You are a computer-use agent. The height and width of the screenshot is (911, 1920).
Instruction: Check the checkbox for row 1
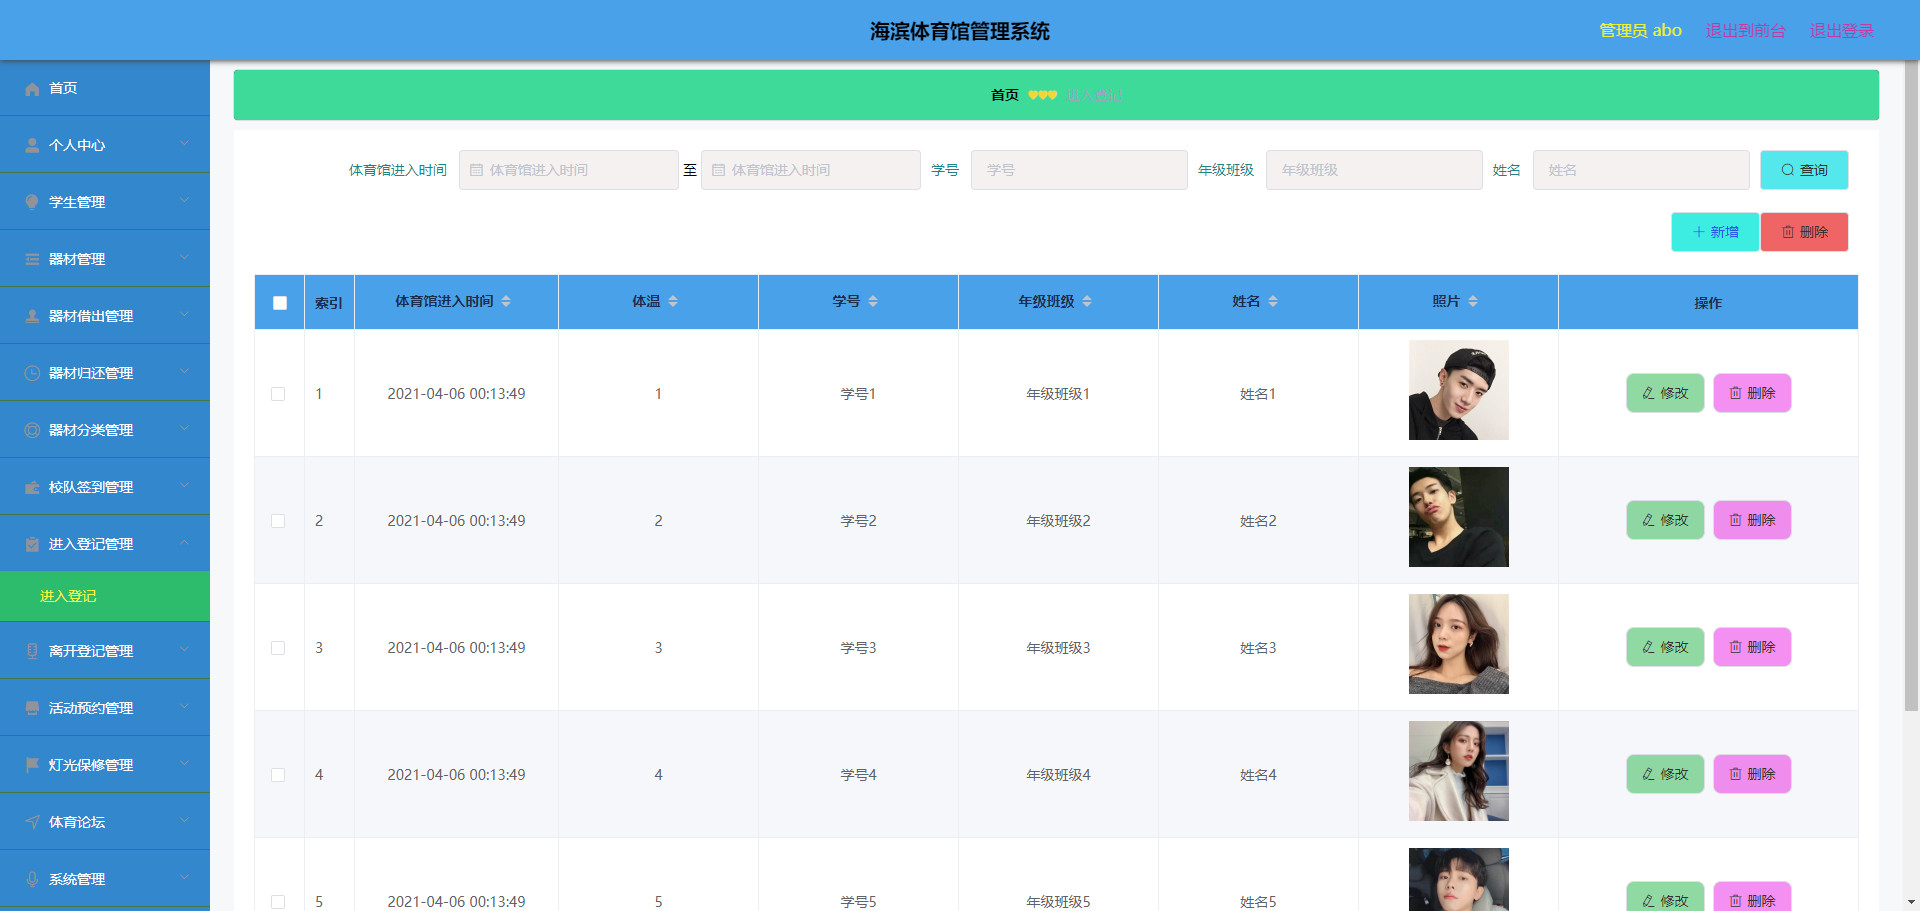[x=278, y=395]
